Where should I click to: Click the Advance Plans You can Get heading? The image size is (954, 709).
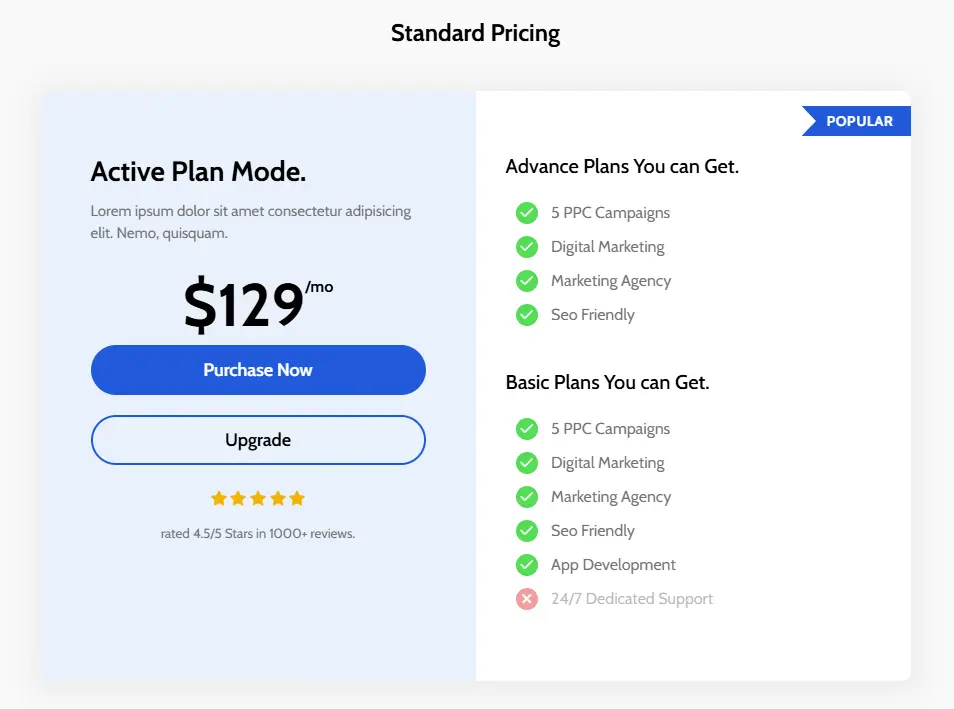tap(622, 167)
